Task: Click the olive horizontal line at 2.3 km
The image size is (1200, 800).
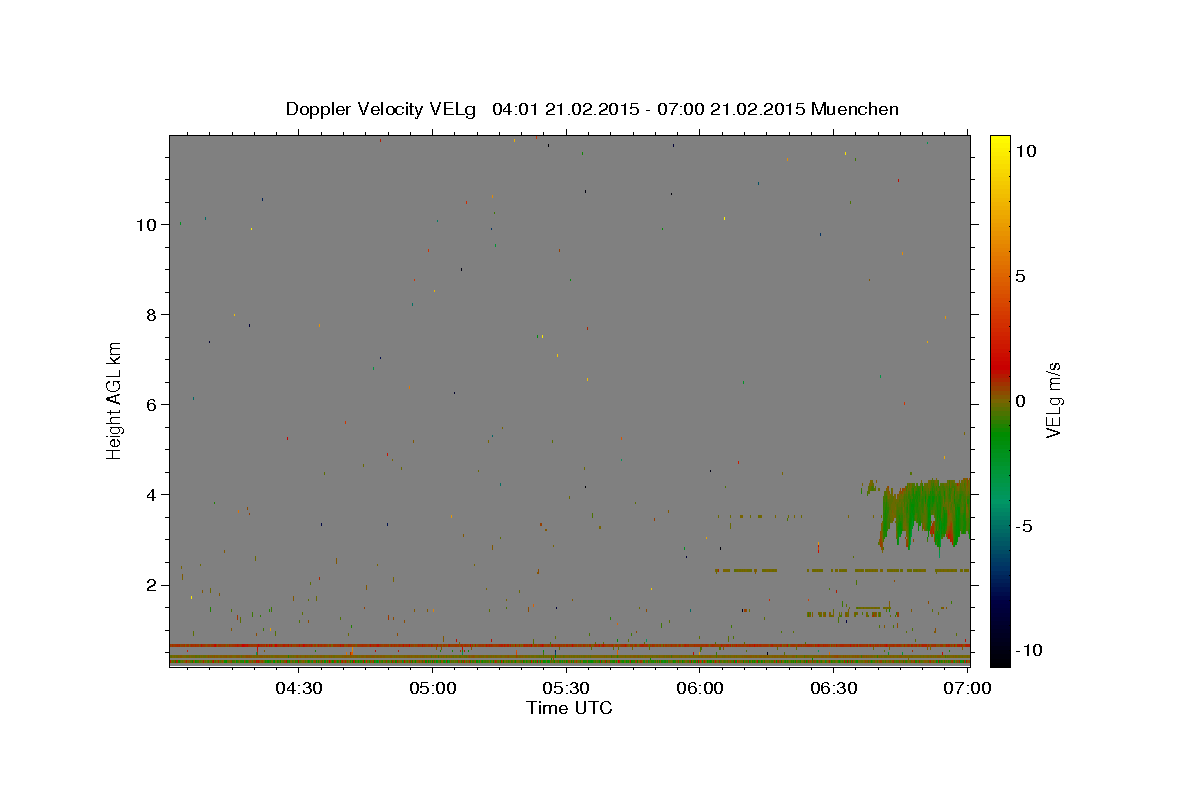Action: tap(842, 570)
